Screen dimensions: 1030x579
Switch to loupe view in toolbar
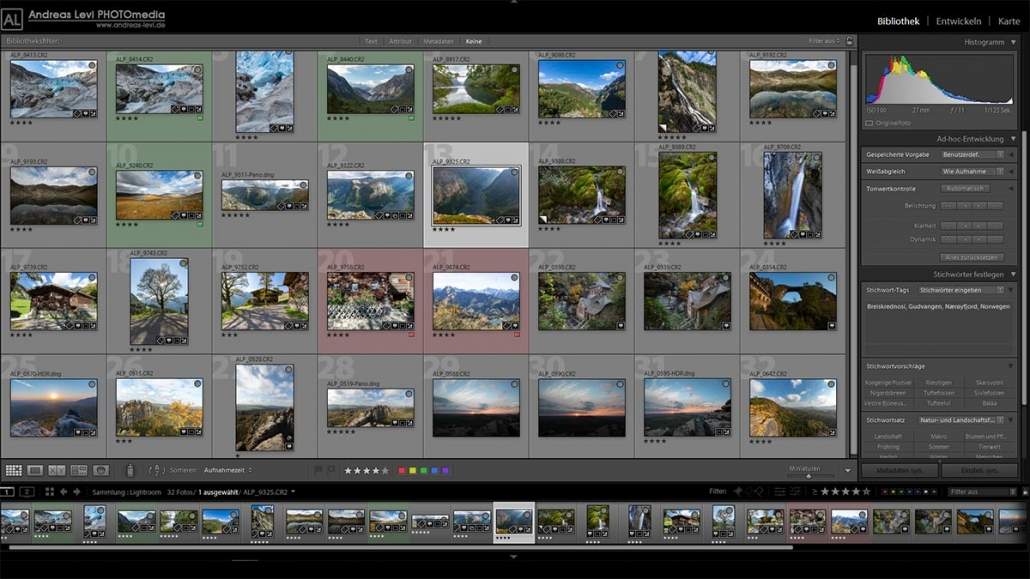click(35, 471)
